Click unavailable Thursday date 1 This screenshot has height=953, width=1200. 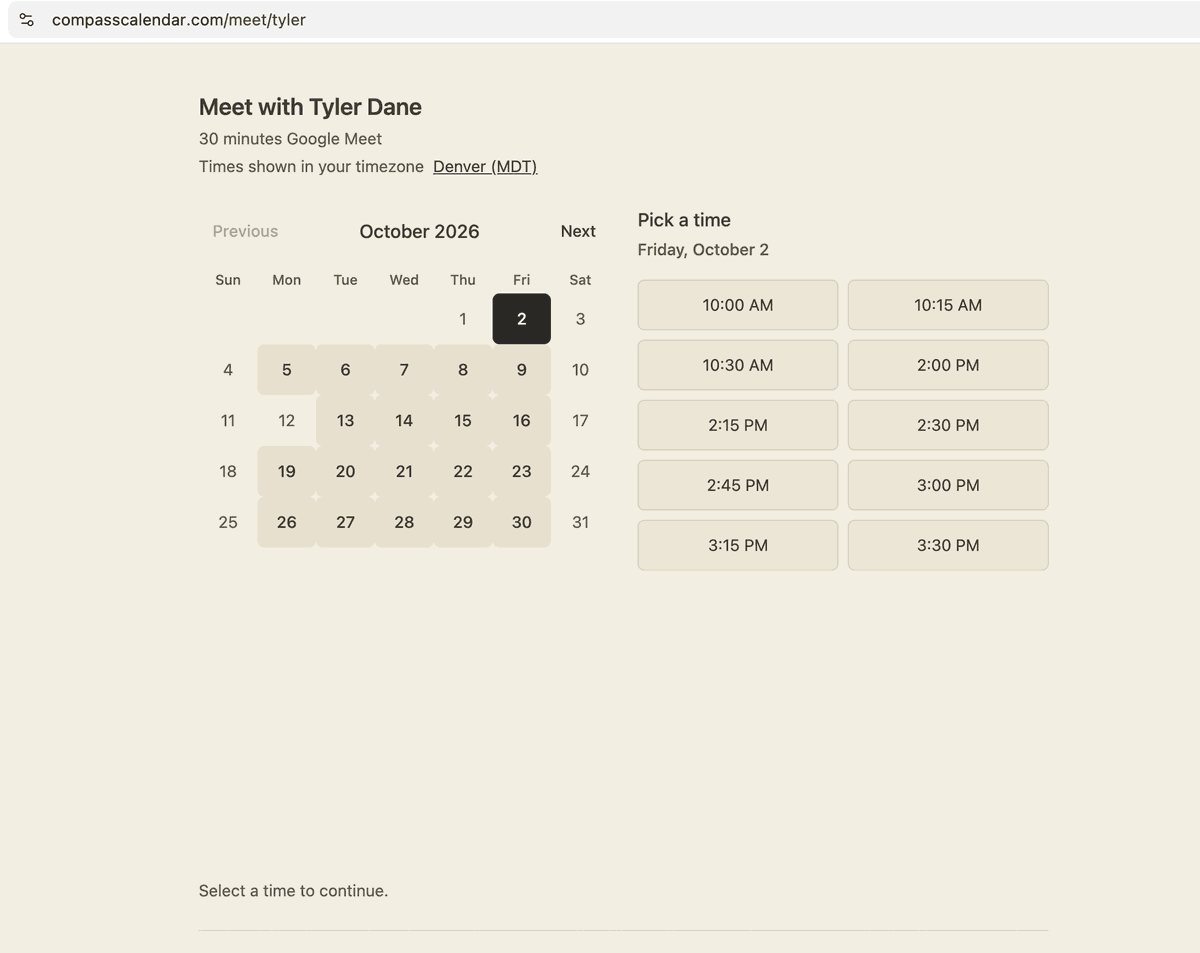point(463,319)
